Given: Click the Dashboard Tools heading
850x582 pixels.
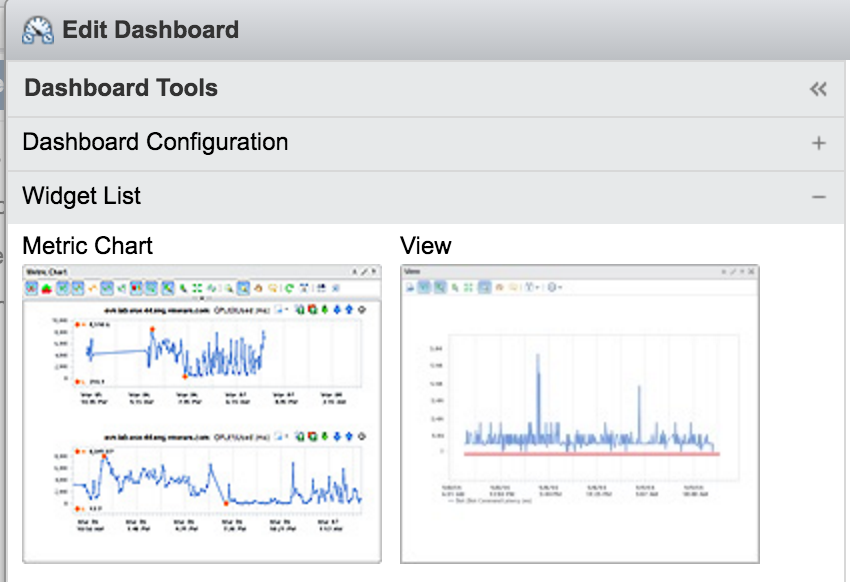Looking at the screenshot, I should 121,89.
